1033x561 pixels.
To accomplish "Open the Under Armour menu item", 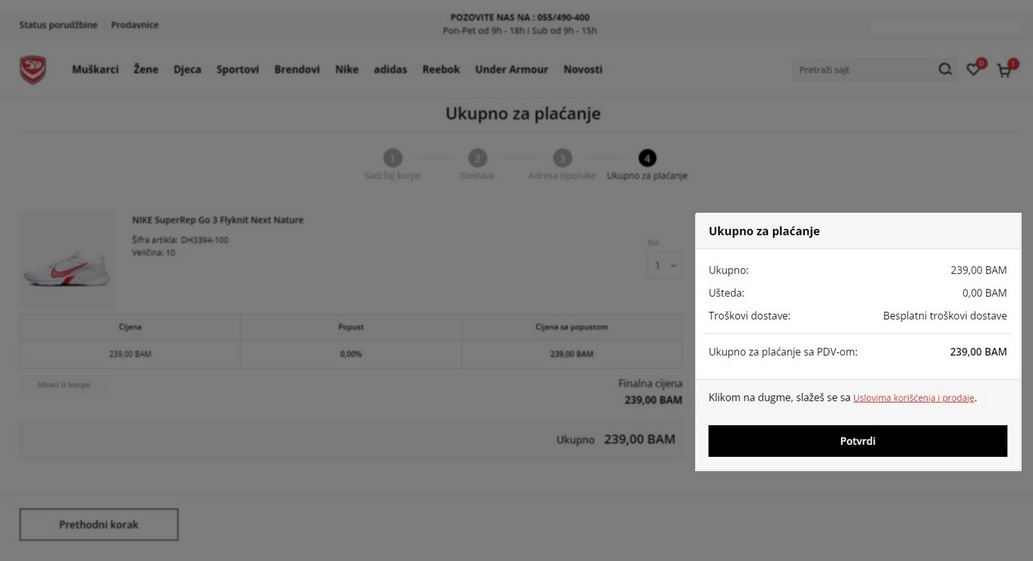I will pos(512,69).
